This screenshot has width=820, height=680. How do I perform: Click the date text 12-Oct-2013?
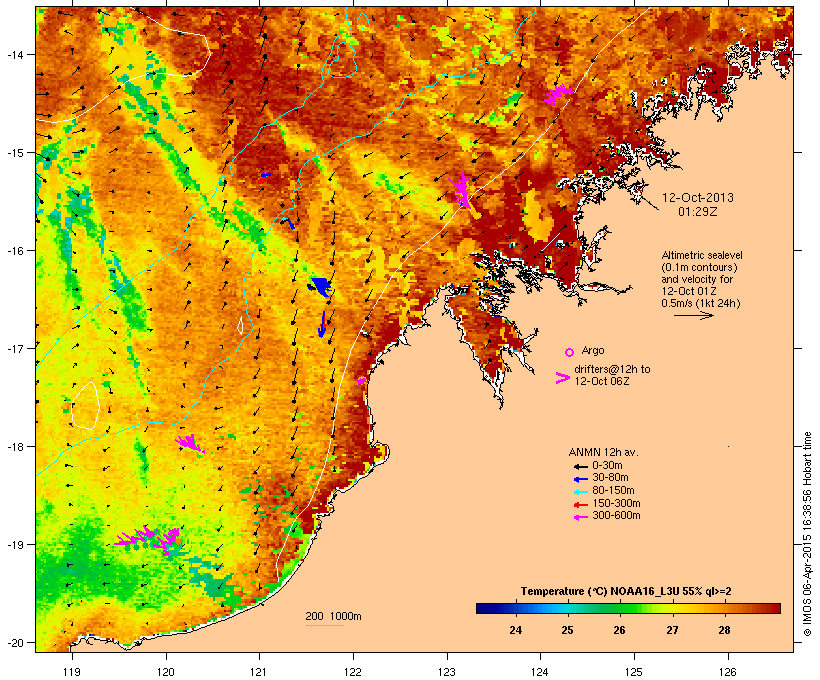tap(698, 198)
